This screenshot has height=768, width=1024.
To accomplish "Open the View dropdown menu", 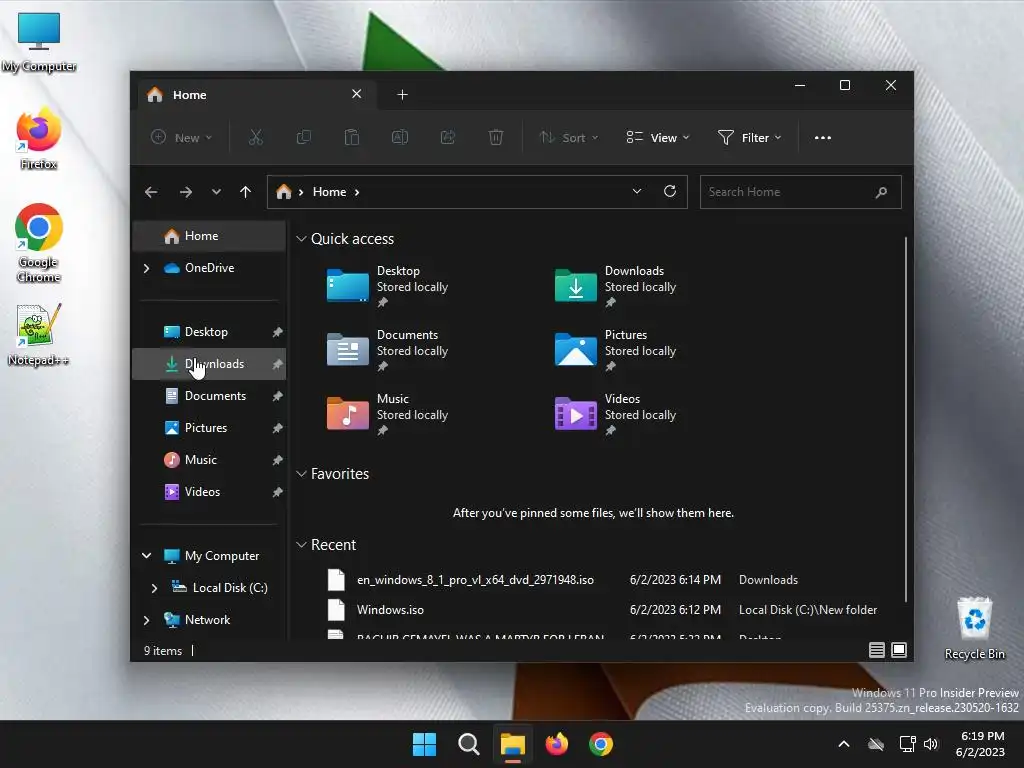I will coord(658,138).
